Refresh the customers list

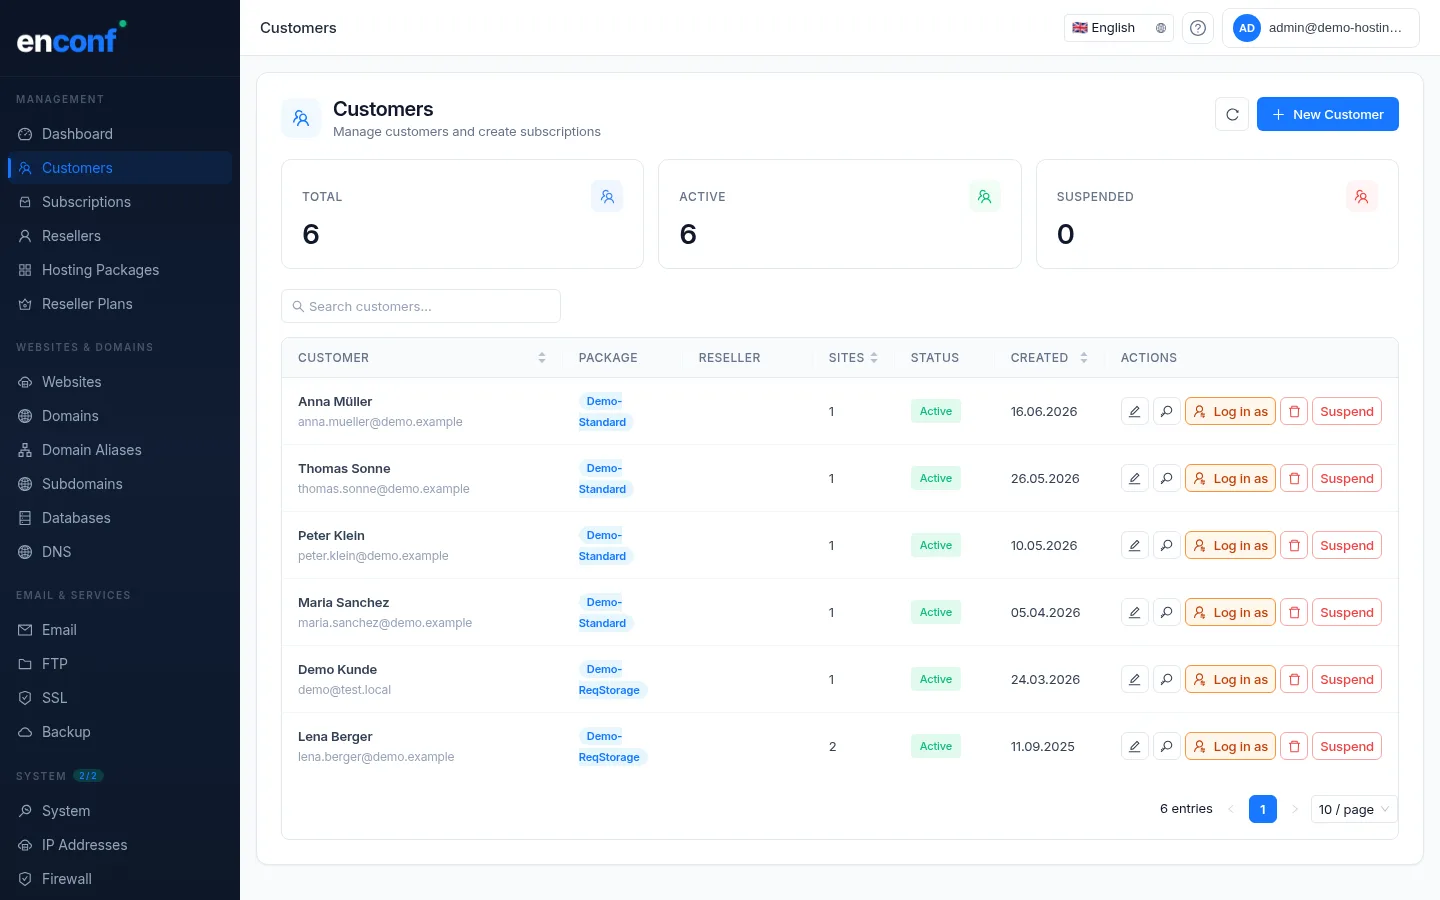[1232, 114]
